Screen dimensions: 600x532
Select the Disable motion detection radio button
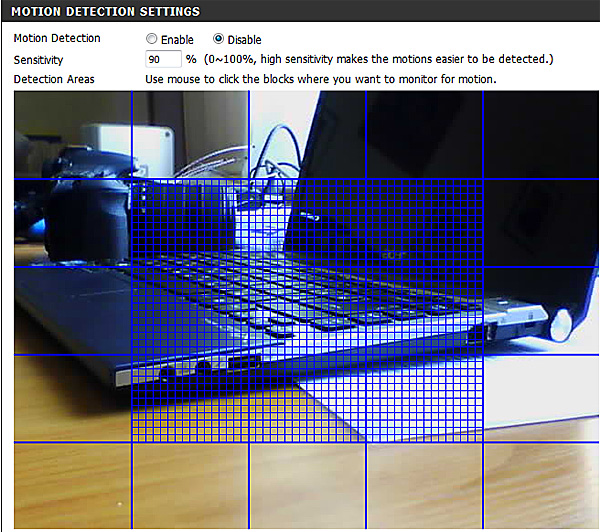219,39
